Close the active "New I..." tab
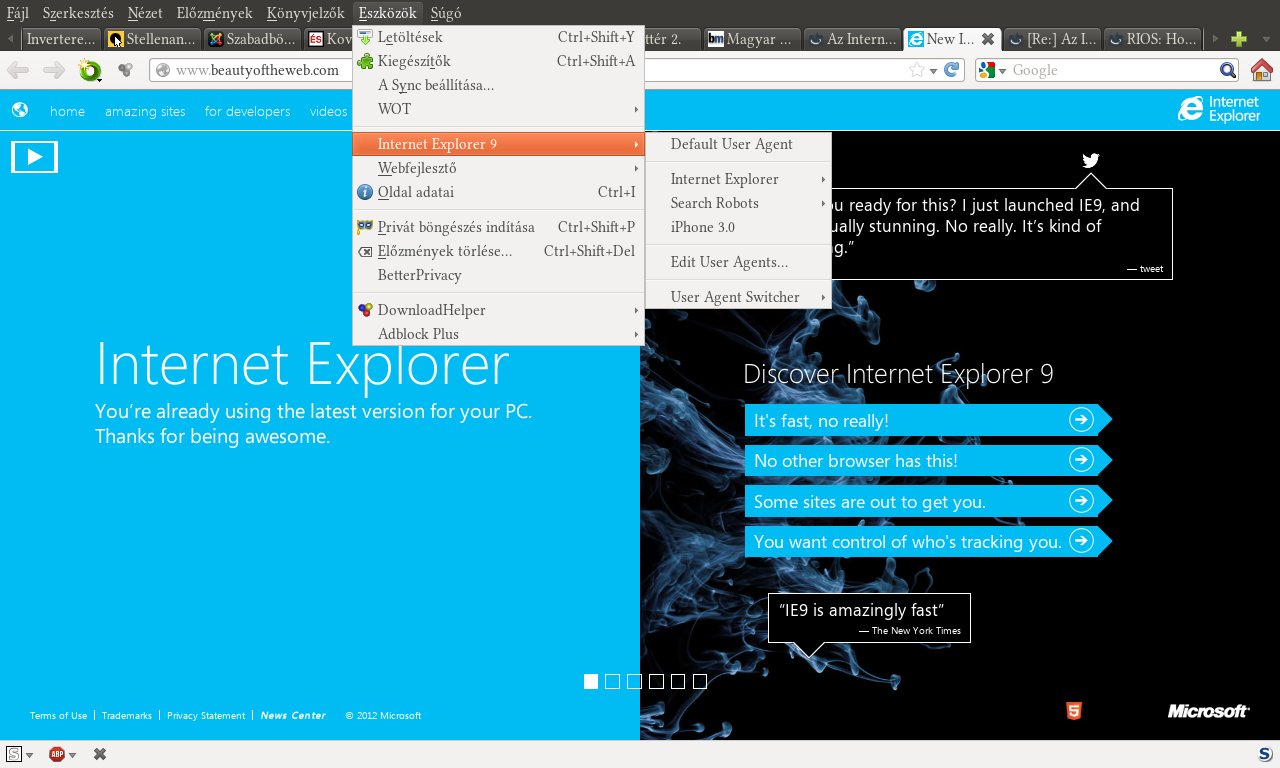1280x768 pixels. (x=988, y=39)
